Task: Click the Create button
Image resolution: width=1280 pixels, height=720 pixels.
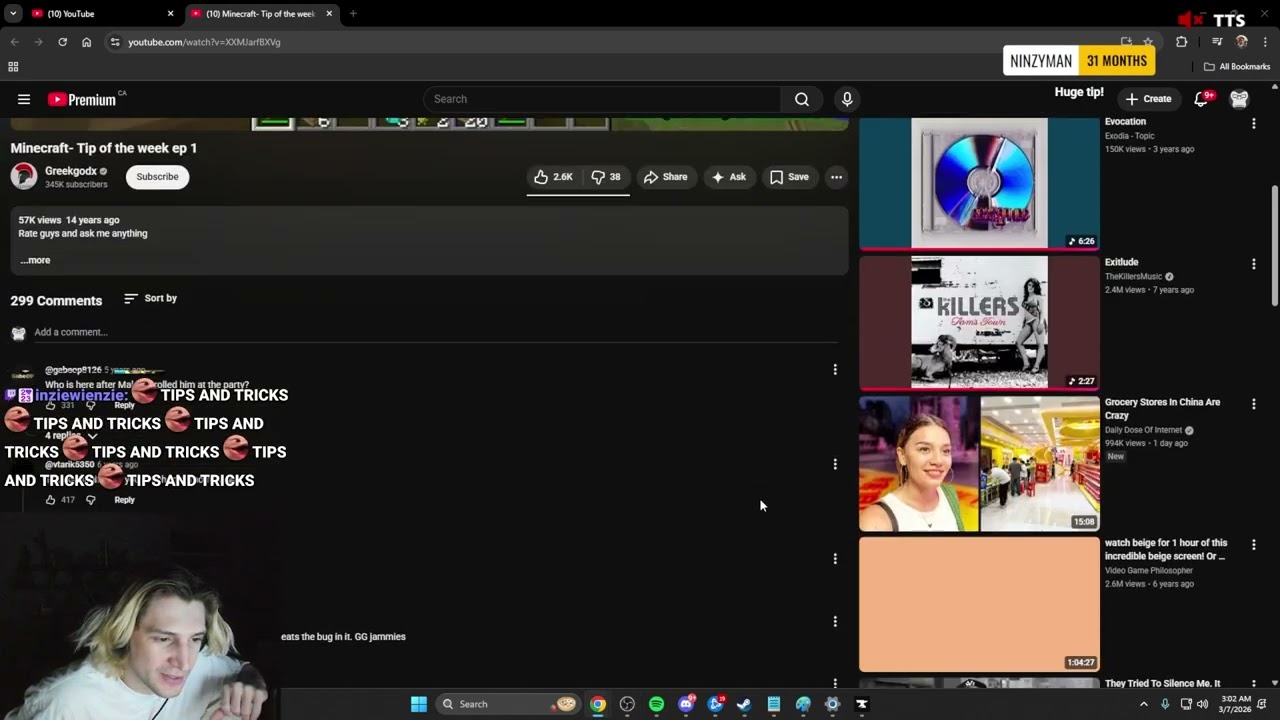Action: click(x=1148, y=99)
